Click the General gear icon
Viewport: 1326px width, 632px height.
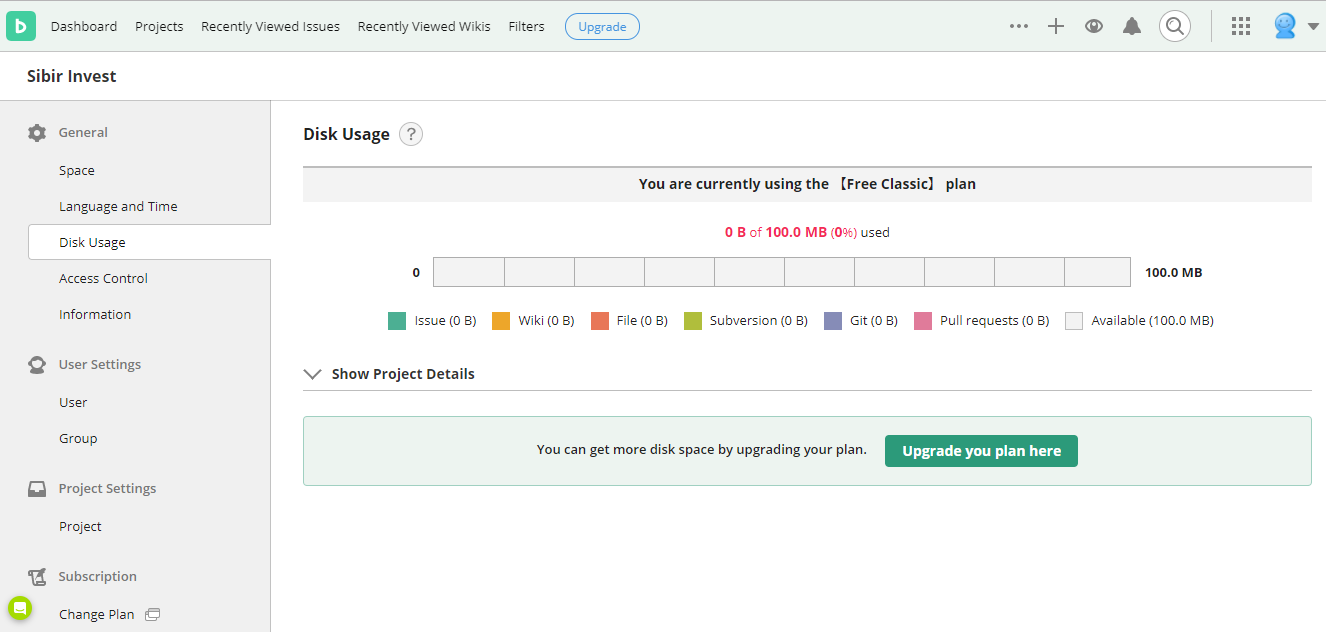coord(37,133)
